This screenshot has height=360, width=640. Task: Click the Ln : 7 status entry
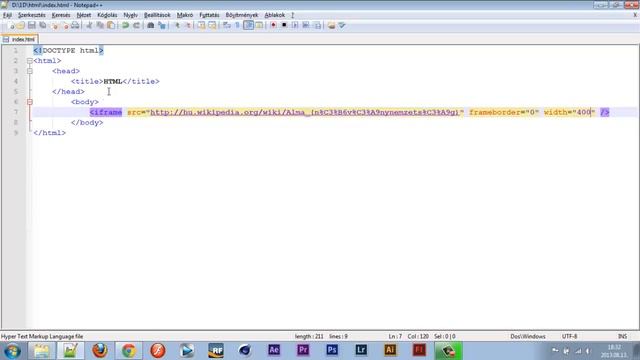click(395, 336)
